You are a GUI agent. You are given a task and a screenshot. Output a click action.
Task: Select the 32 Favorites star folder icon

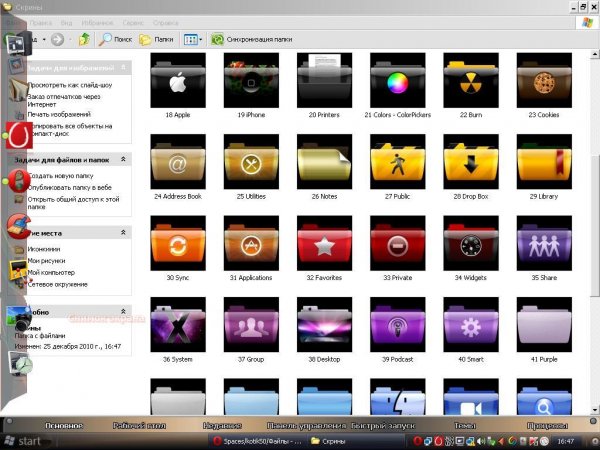tap(324, 243)
